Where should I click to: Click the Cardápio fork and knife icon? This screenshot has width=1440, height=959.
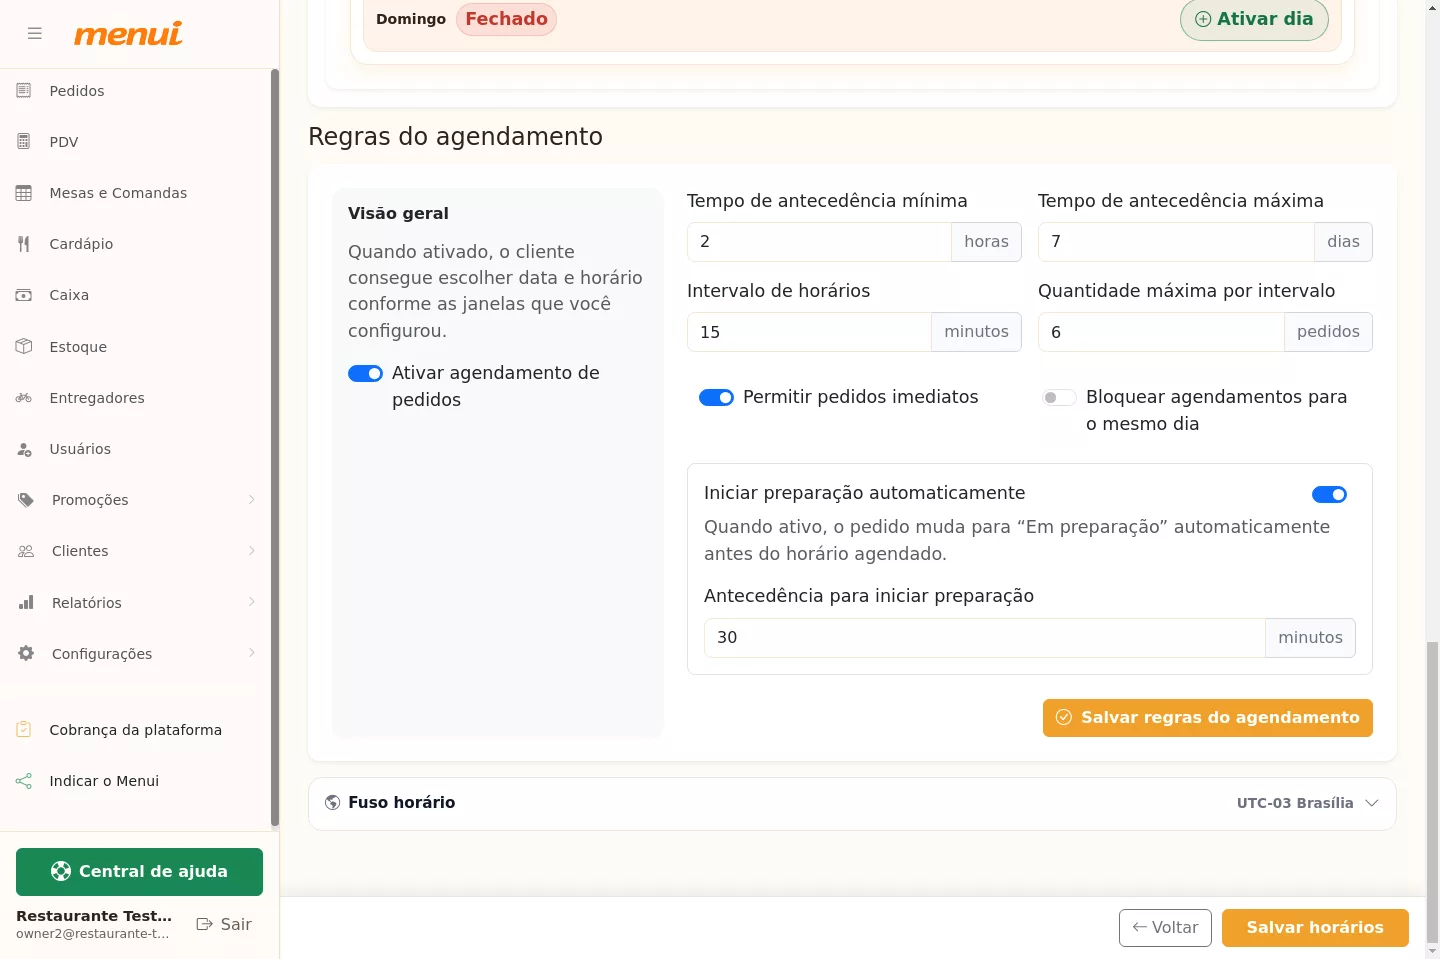(24, 244)
